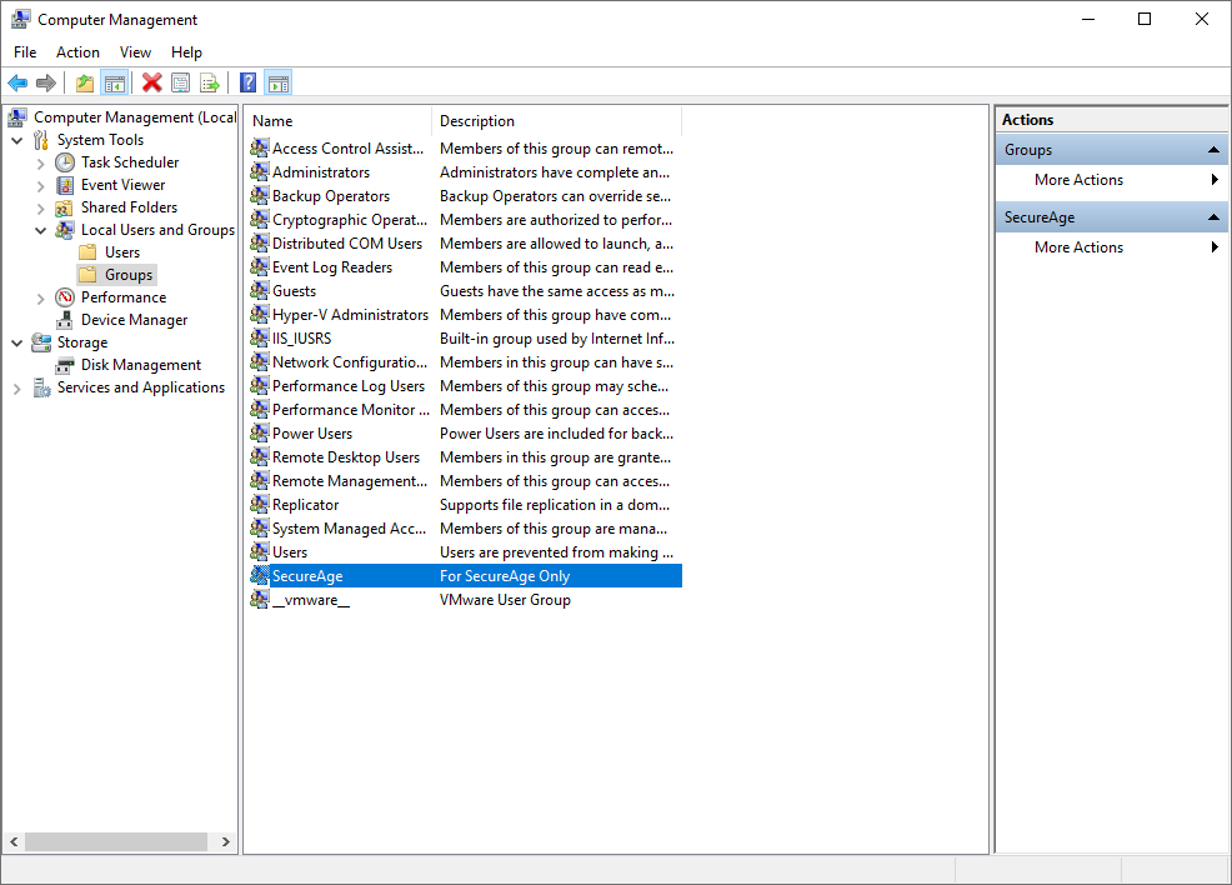The image size is (1232, 885).
Task: Click the IIS_IUSRS group icon
Action: 259,338
